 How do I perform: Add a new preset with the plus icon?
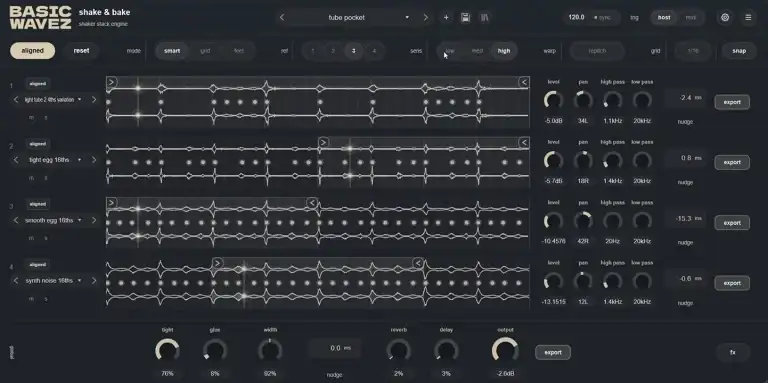click(446, 18)
